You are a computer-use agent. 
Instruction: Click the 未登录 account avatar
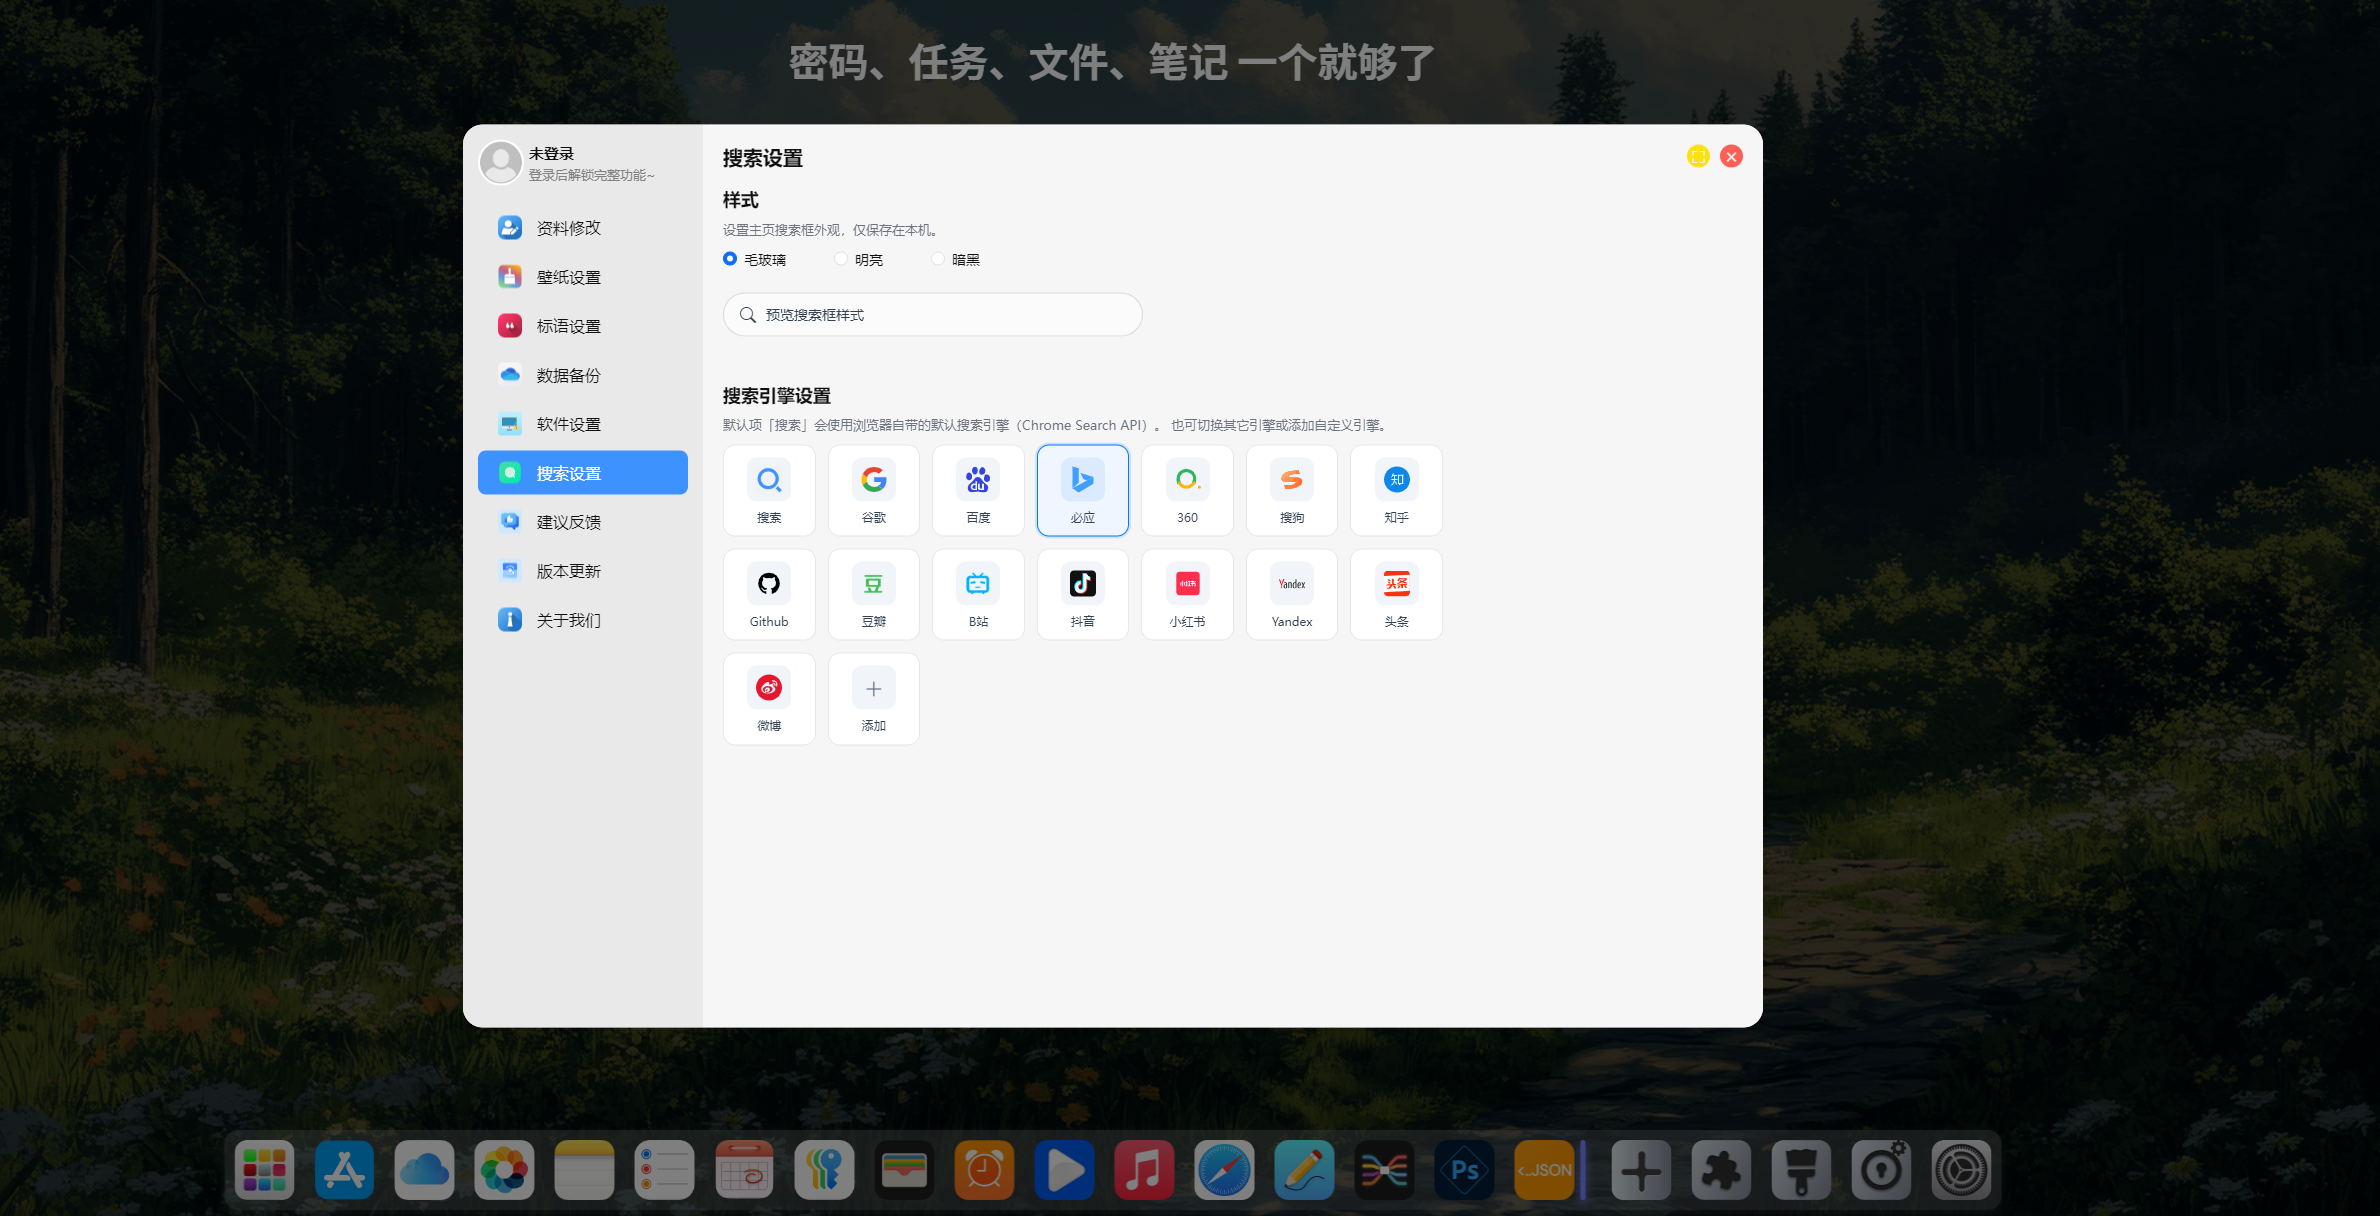[x=501, y=162]
